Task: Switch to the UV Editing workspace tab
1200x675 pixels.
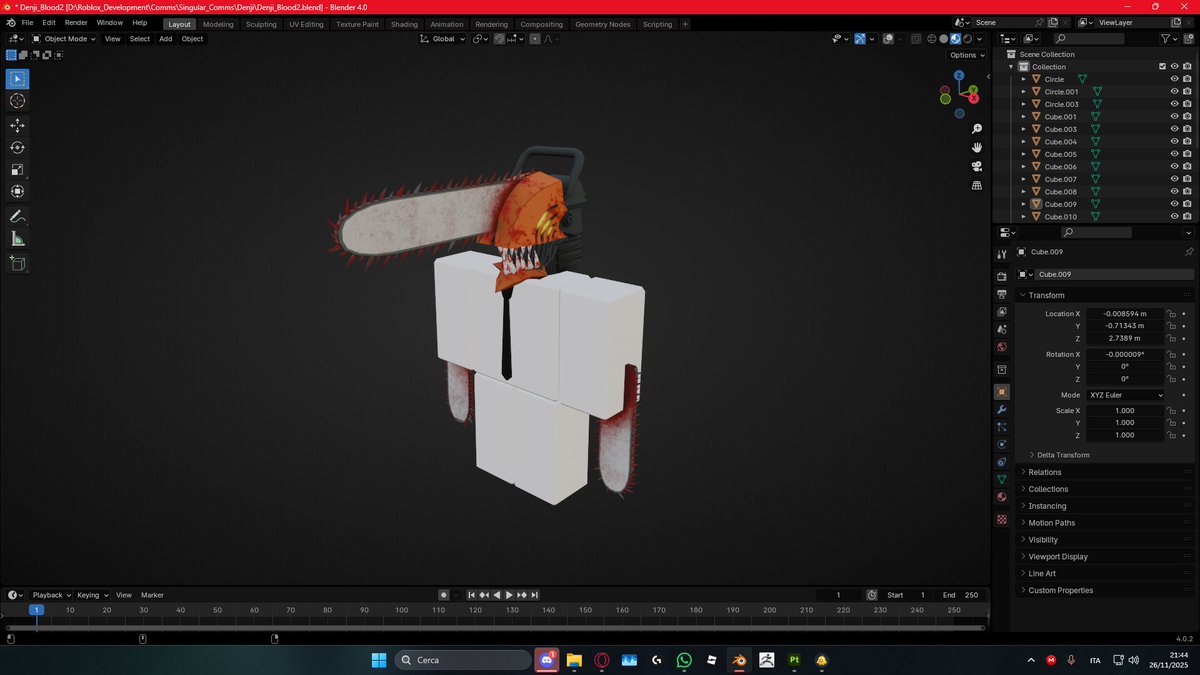Action: (x=306, y=24)
